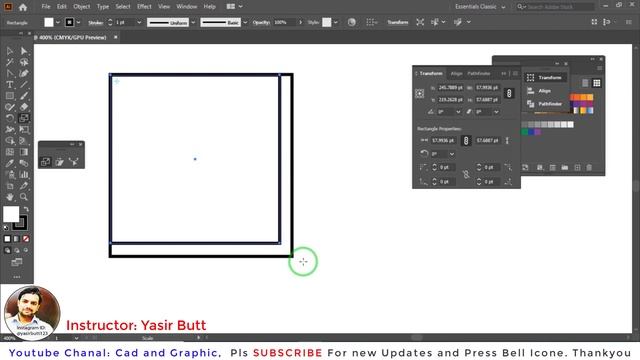
Task: Select the Selection tool
Action: (9, 51)
